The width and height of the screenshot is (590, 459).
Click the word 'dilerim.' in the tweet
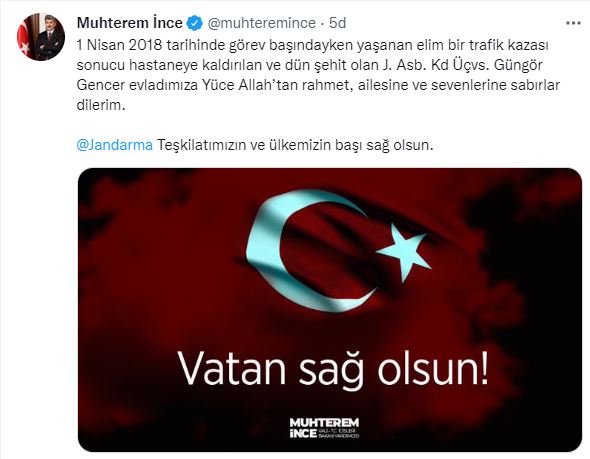pyautogui.click(x=100, y=105)
